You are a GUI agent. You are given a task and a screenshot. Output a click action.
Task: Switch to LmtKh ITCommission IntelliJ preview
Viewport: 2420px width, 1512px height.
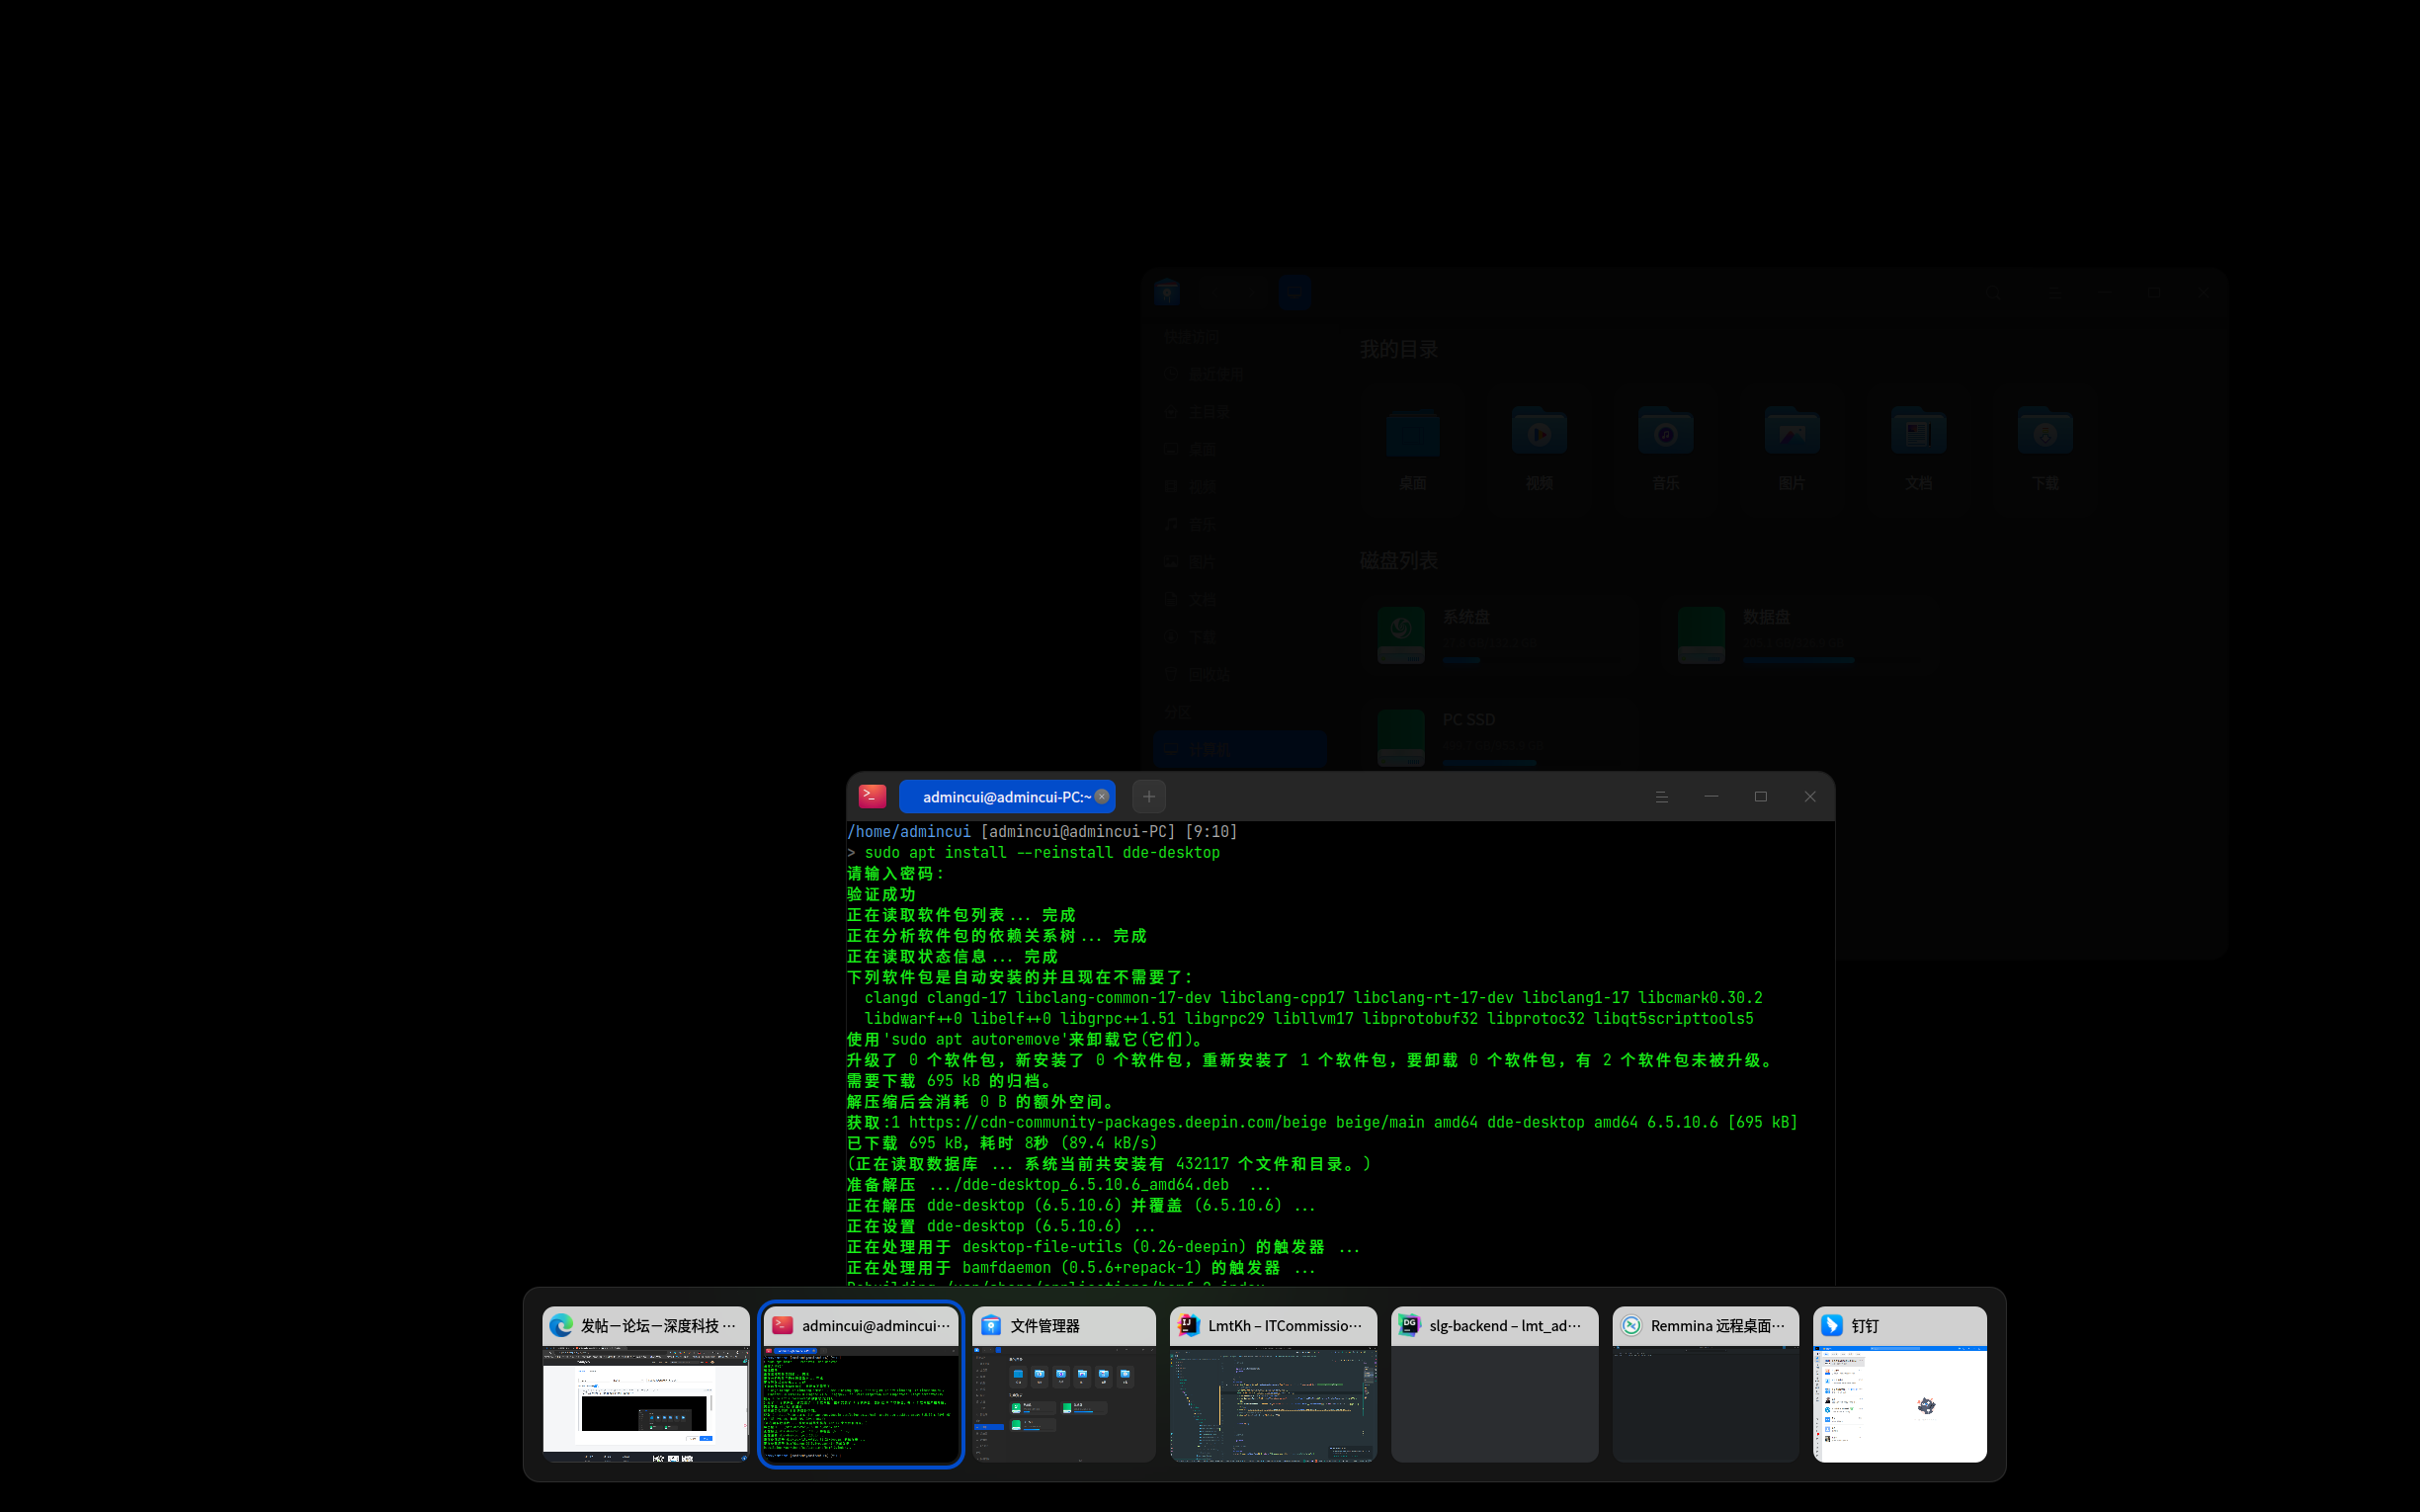(1273, 1384)
